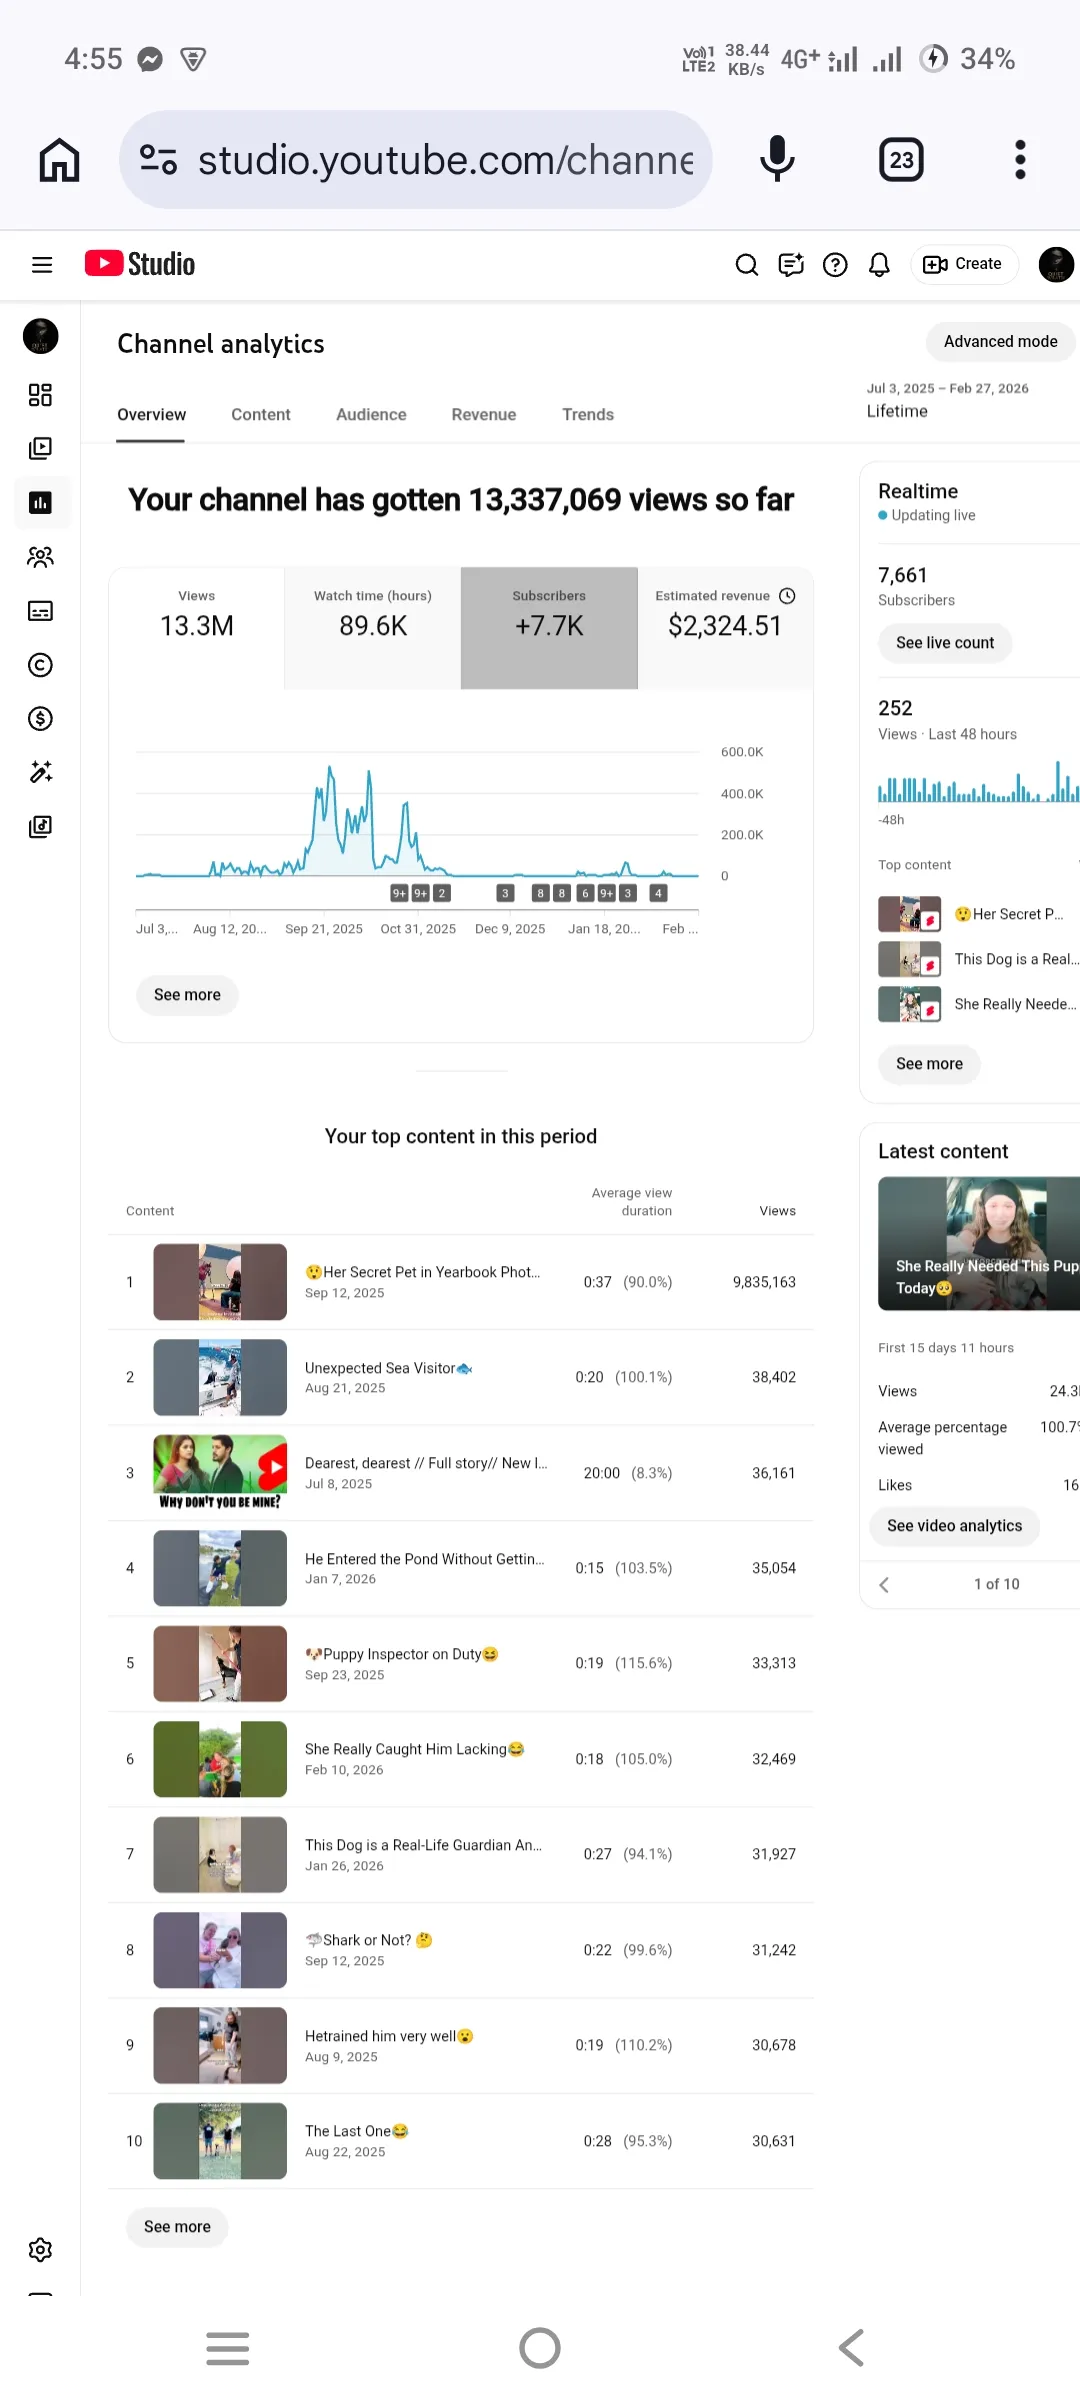Select Watch time 89.6K metric card

[x=373, y=628]
